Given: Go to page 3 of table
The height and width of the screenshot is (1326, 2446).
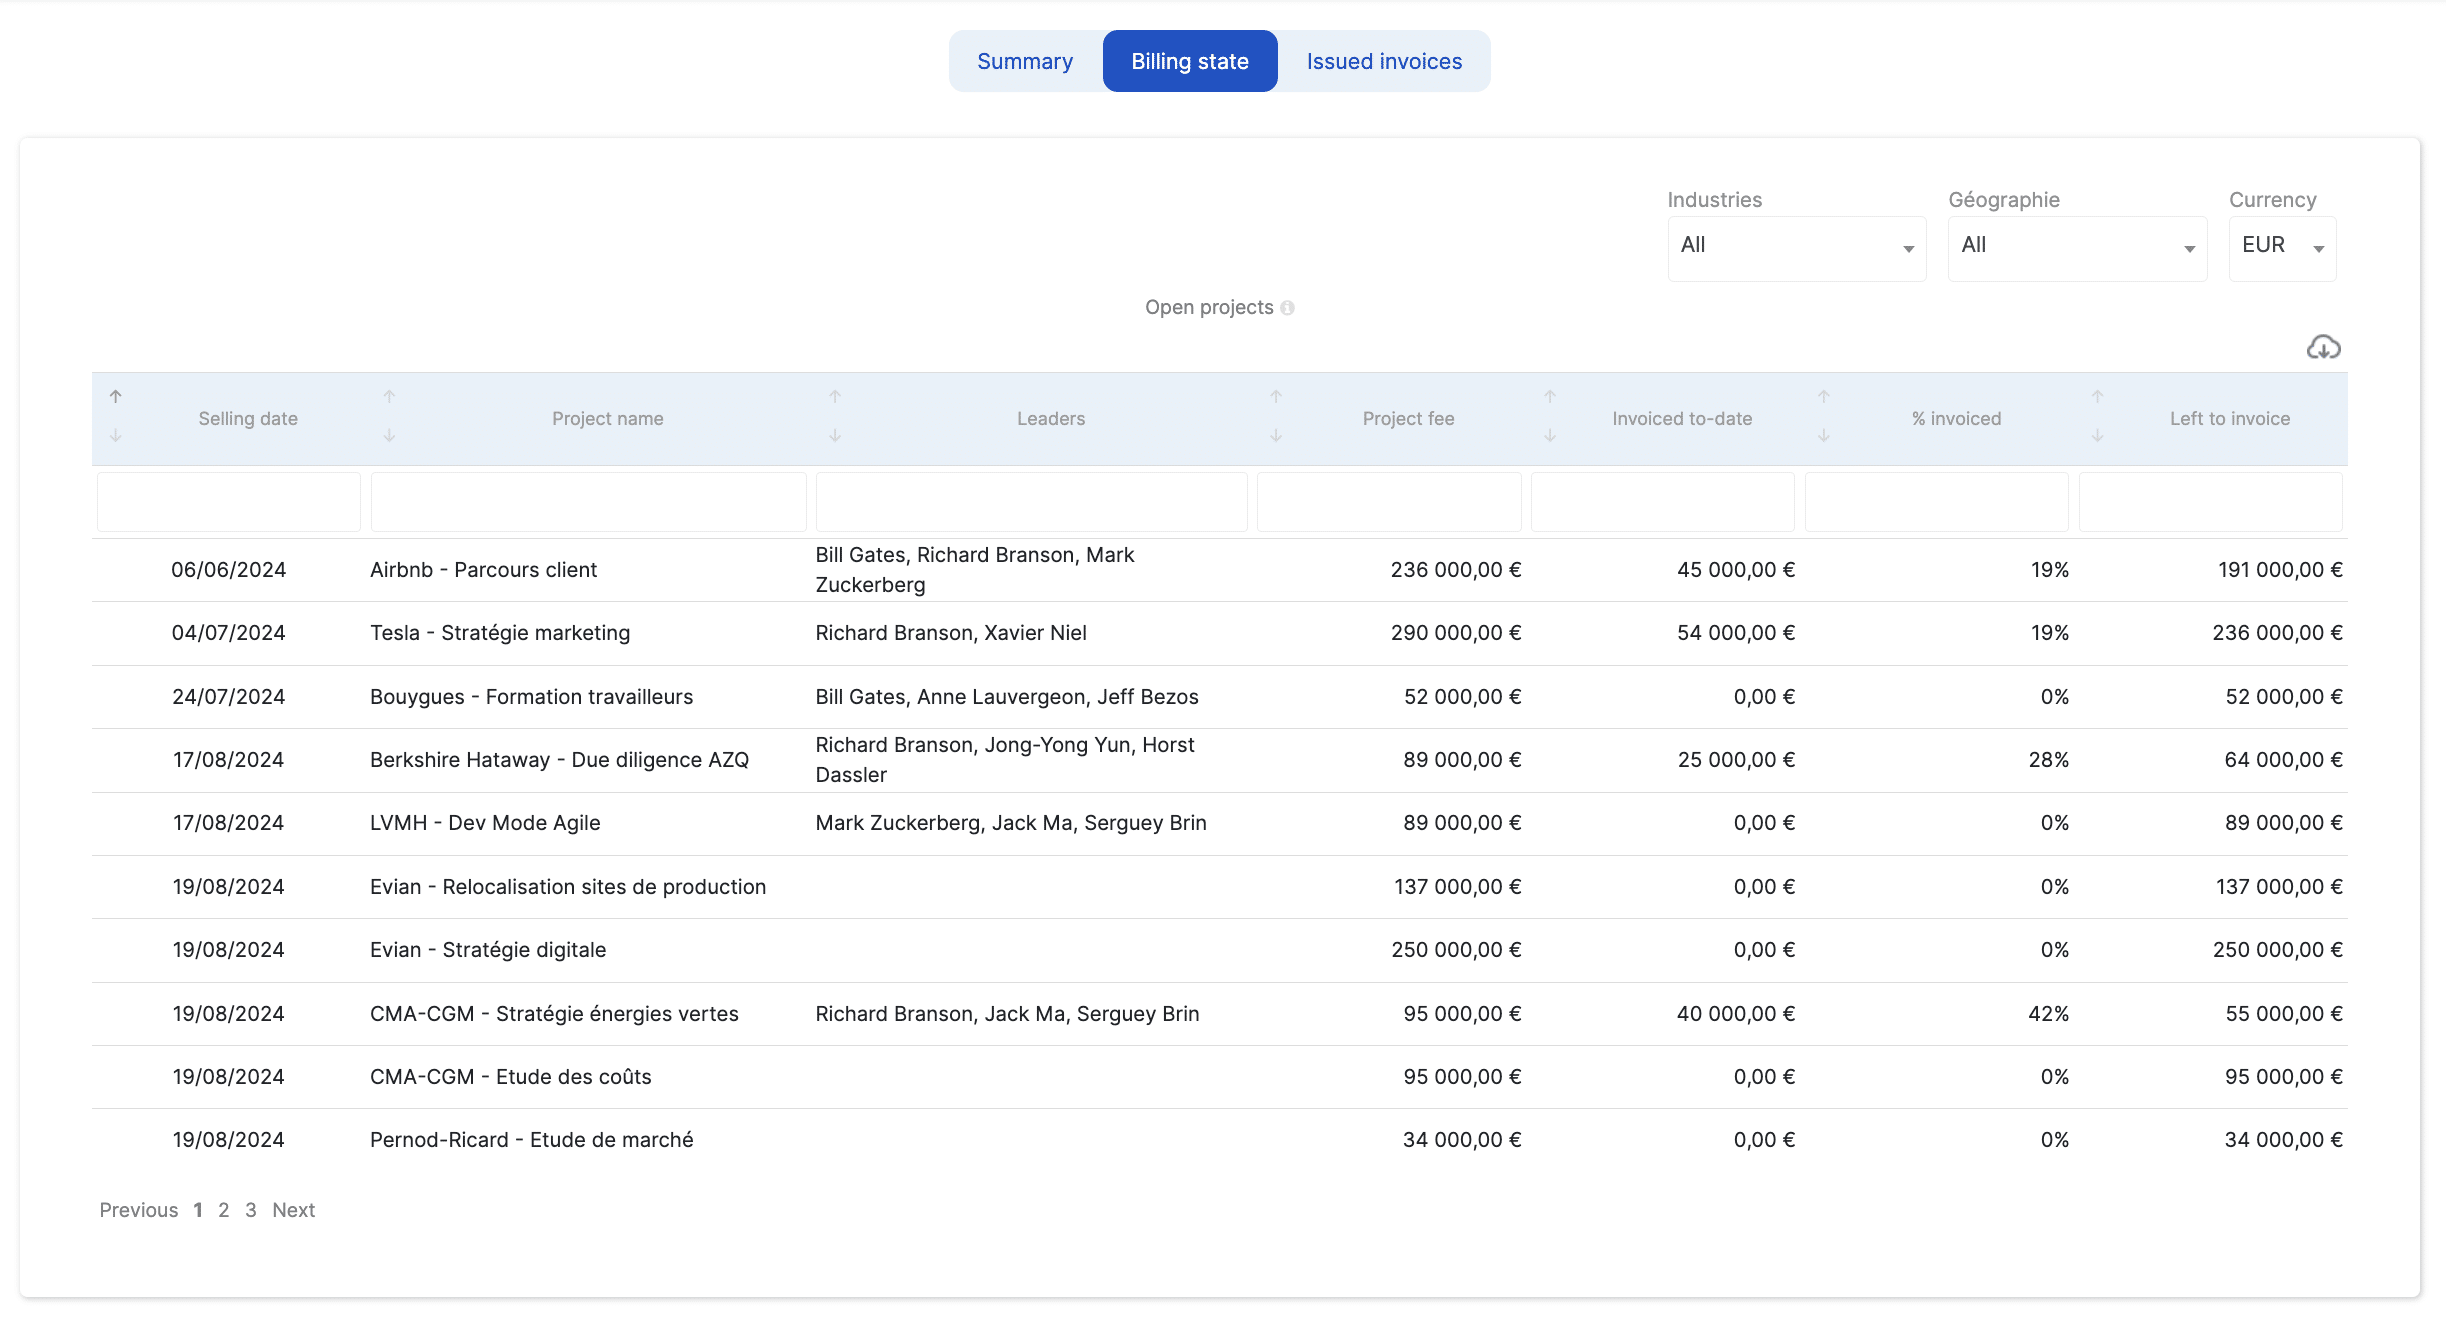Looking at the screenshot, I should [x=251, y=1210].
